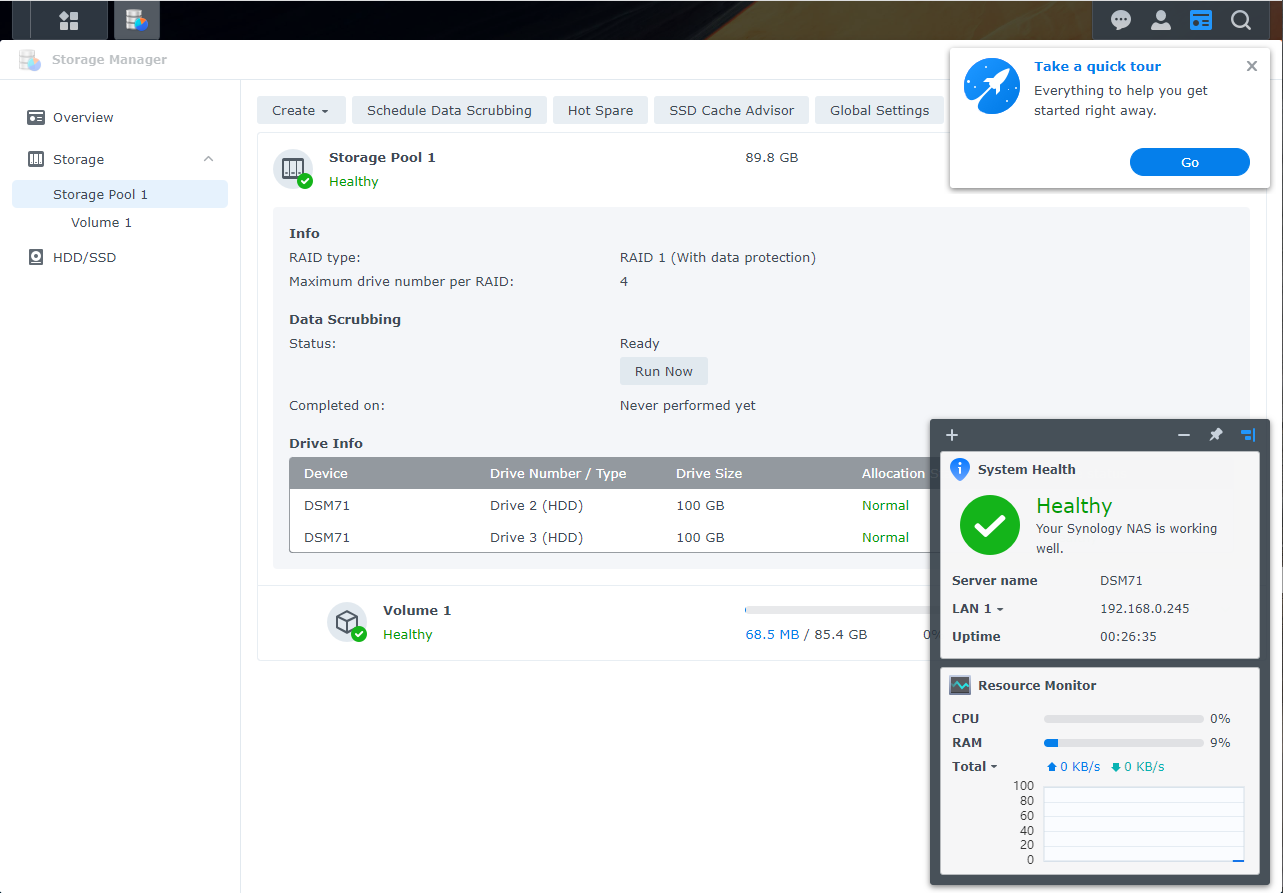
Task: Click the CPU usage bar
Action: [x=1124, y=719]
